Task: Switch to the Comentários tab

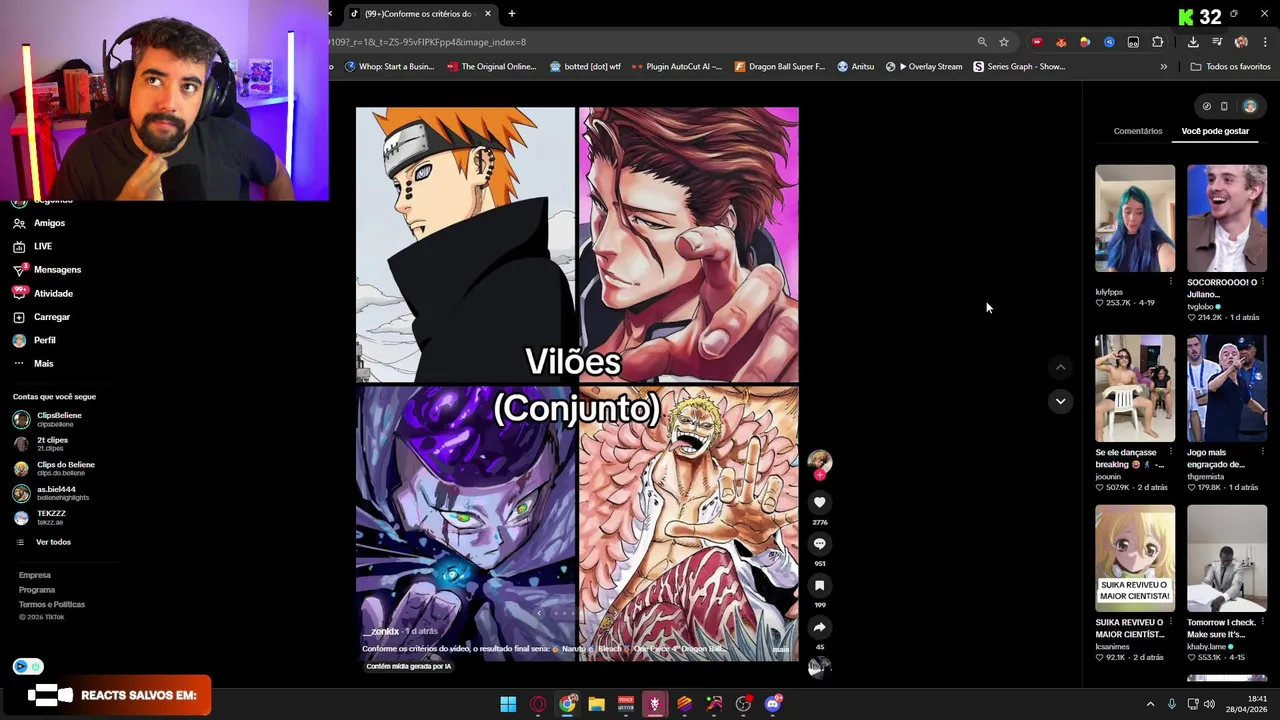Action: 1138,131
